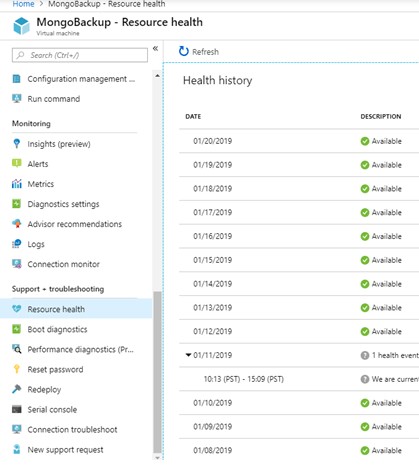Viewport: 419px width, 476px height.
Task: Click the Performance diagnostics magnifier icon
Action: coord(17,349)
